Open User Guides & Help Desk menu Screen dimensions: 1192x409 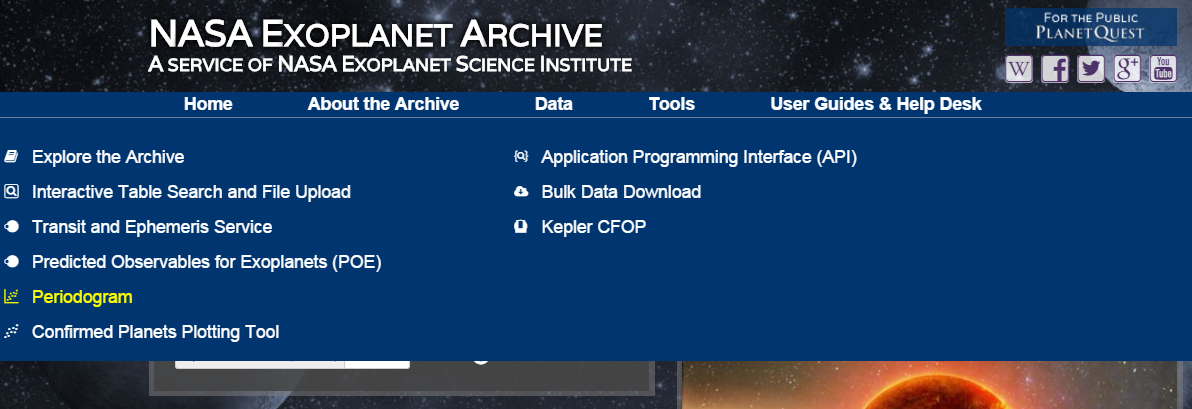(876, 104)
